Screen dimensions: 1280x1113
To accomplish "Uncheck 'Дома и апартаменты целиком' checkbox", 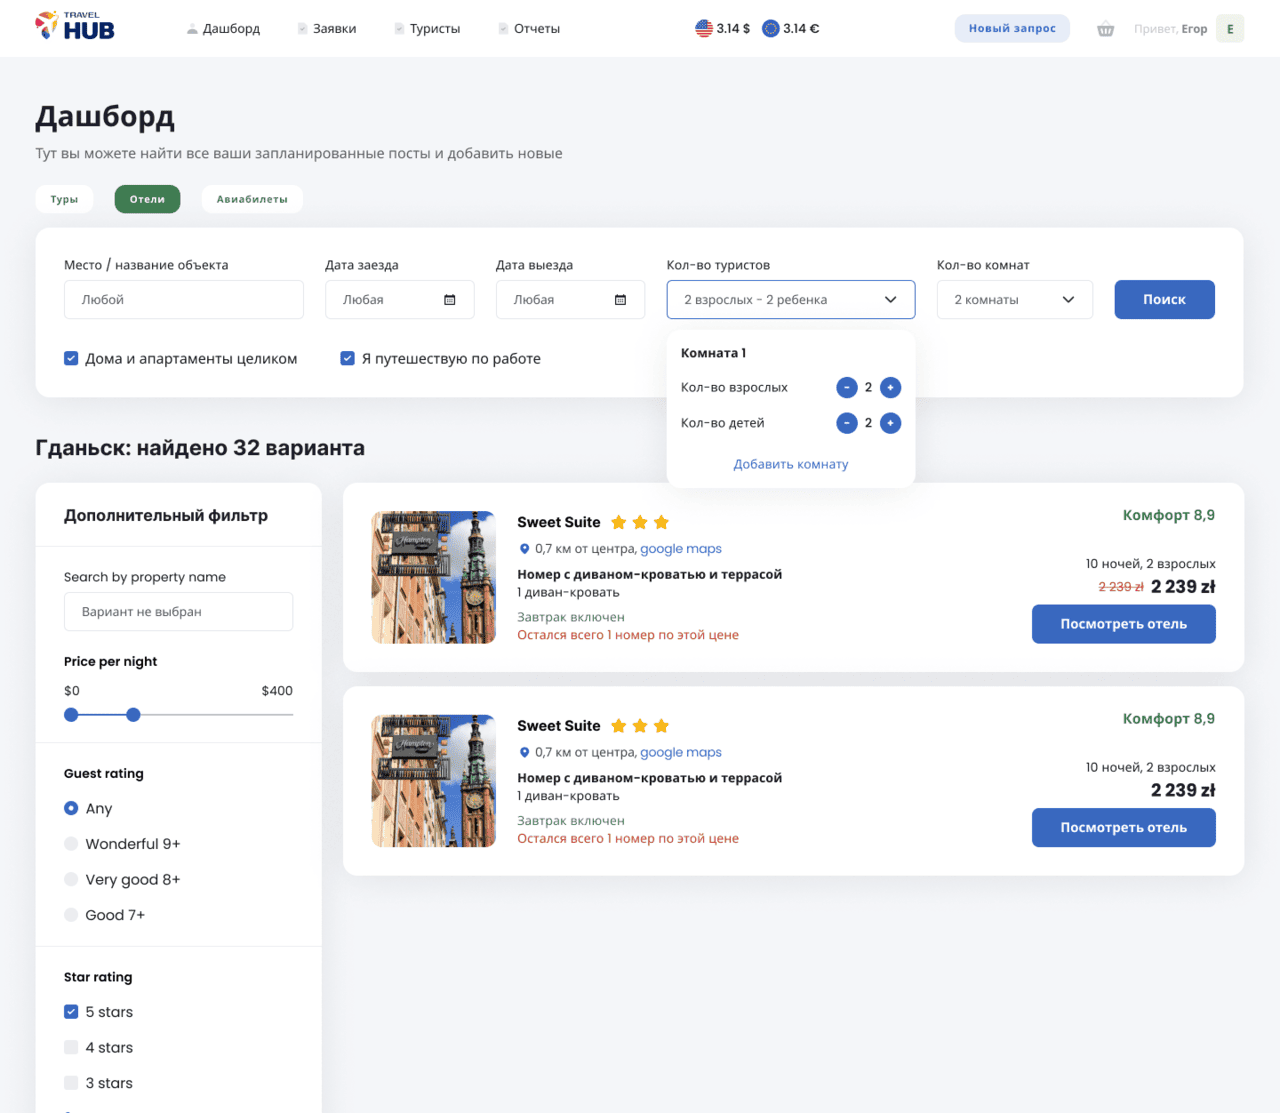I will [71, 358].
